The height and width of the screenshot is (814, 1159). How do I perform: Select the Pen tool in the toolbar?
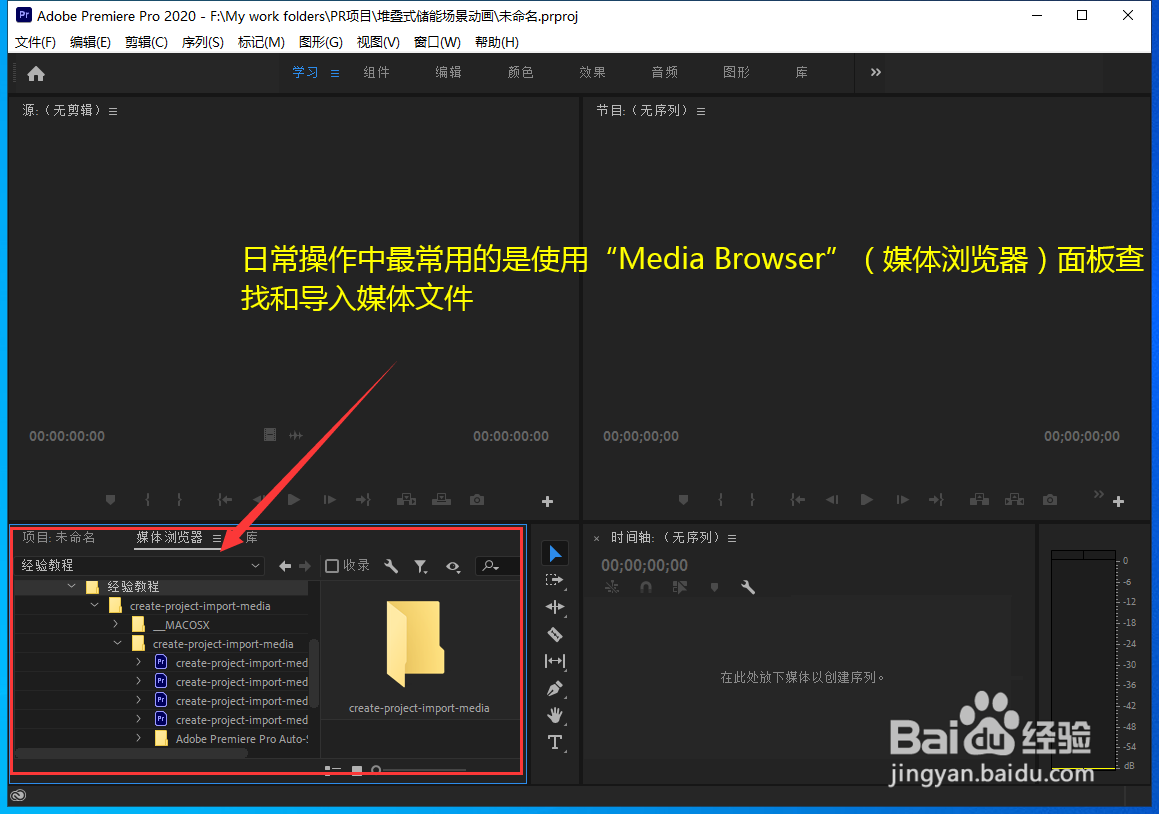[x=555, y=688]
